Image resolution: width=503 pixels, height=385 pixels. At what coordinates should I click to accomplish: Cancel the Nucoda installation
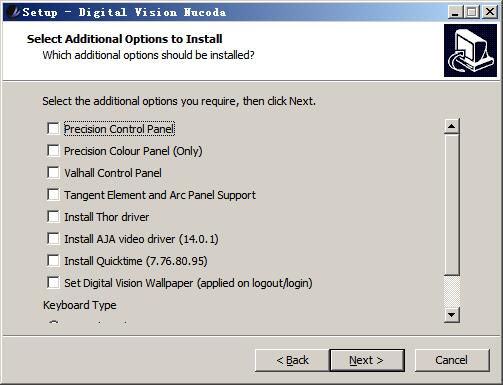pos(452,360)
